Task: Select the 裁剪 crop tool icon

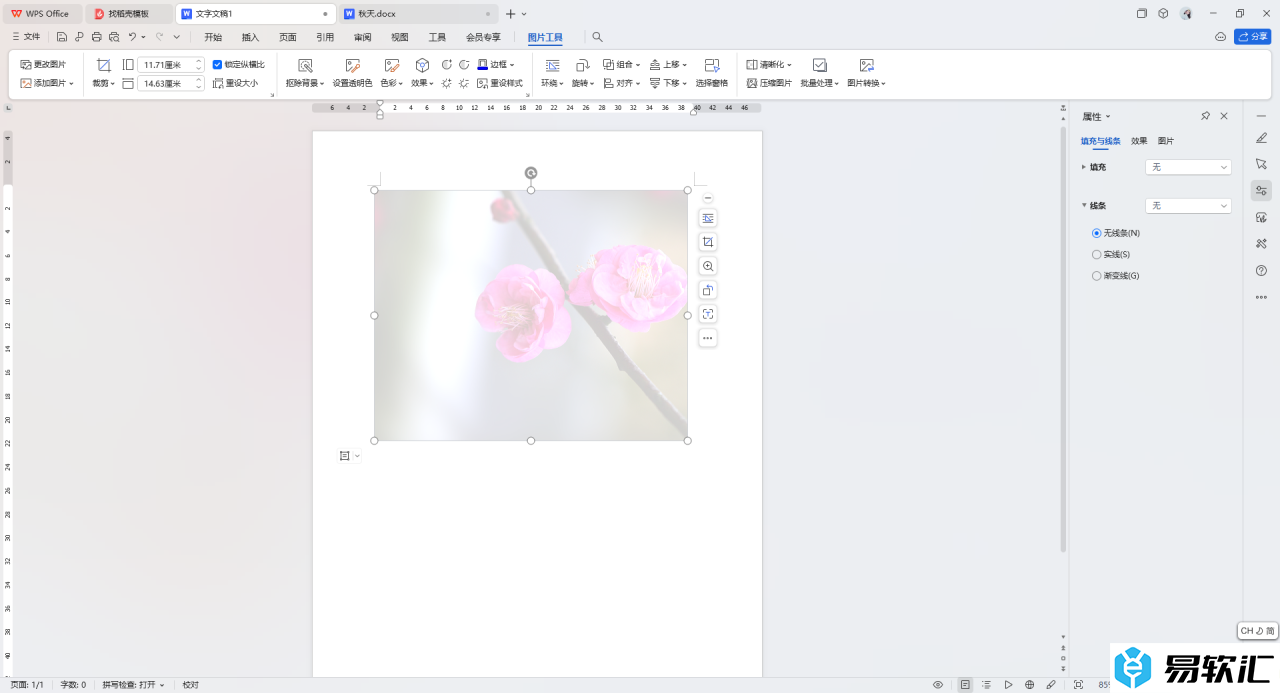Action: pos(104,65)
